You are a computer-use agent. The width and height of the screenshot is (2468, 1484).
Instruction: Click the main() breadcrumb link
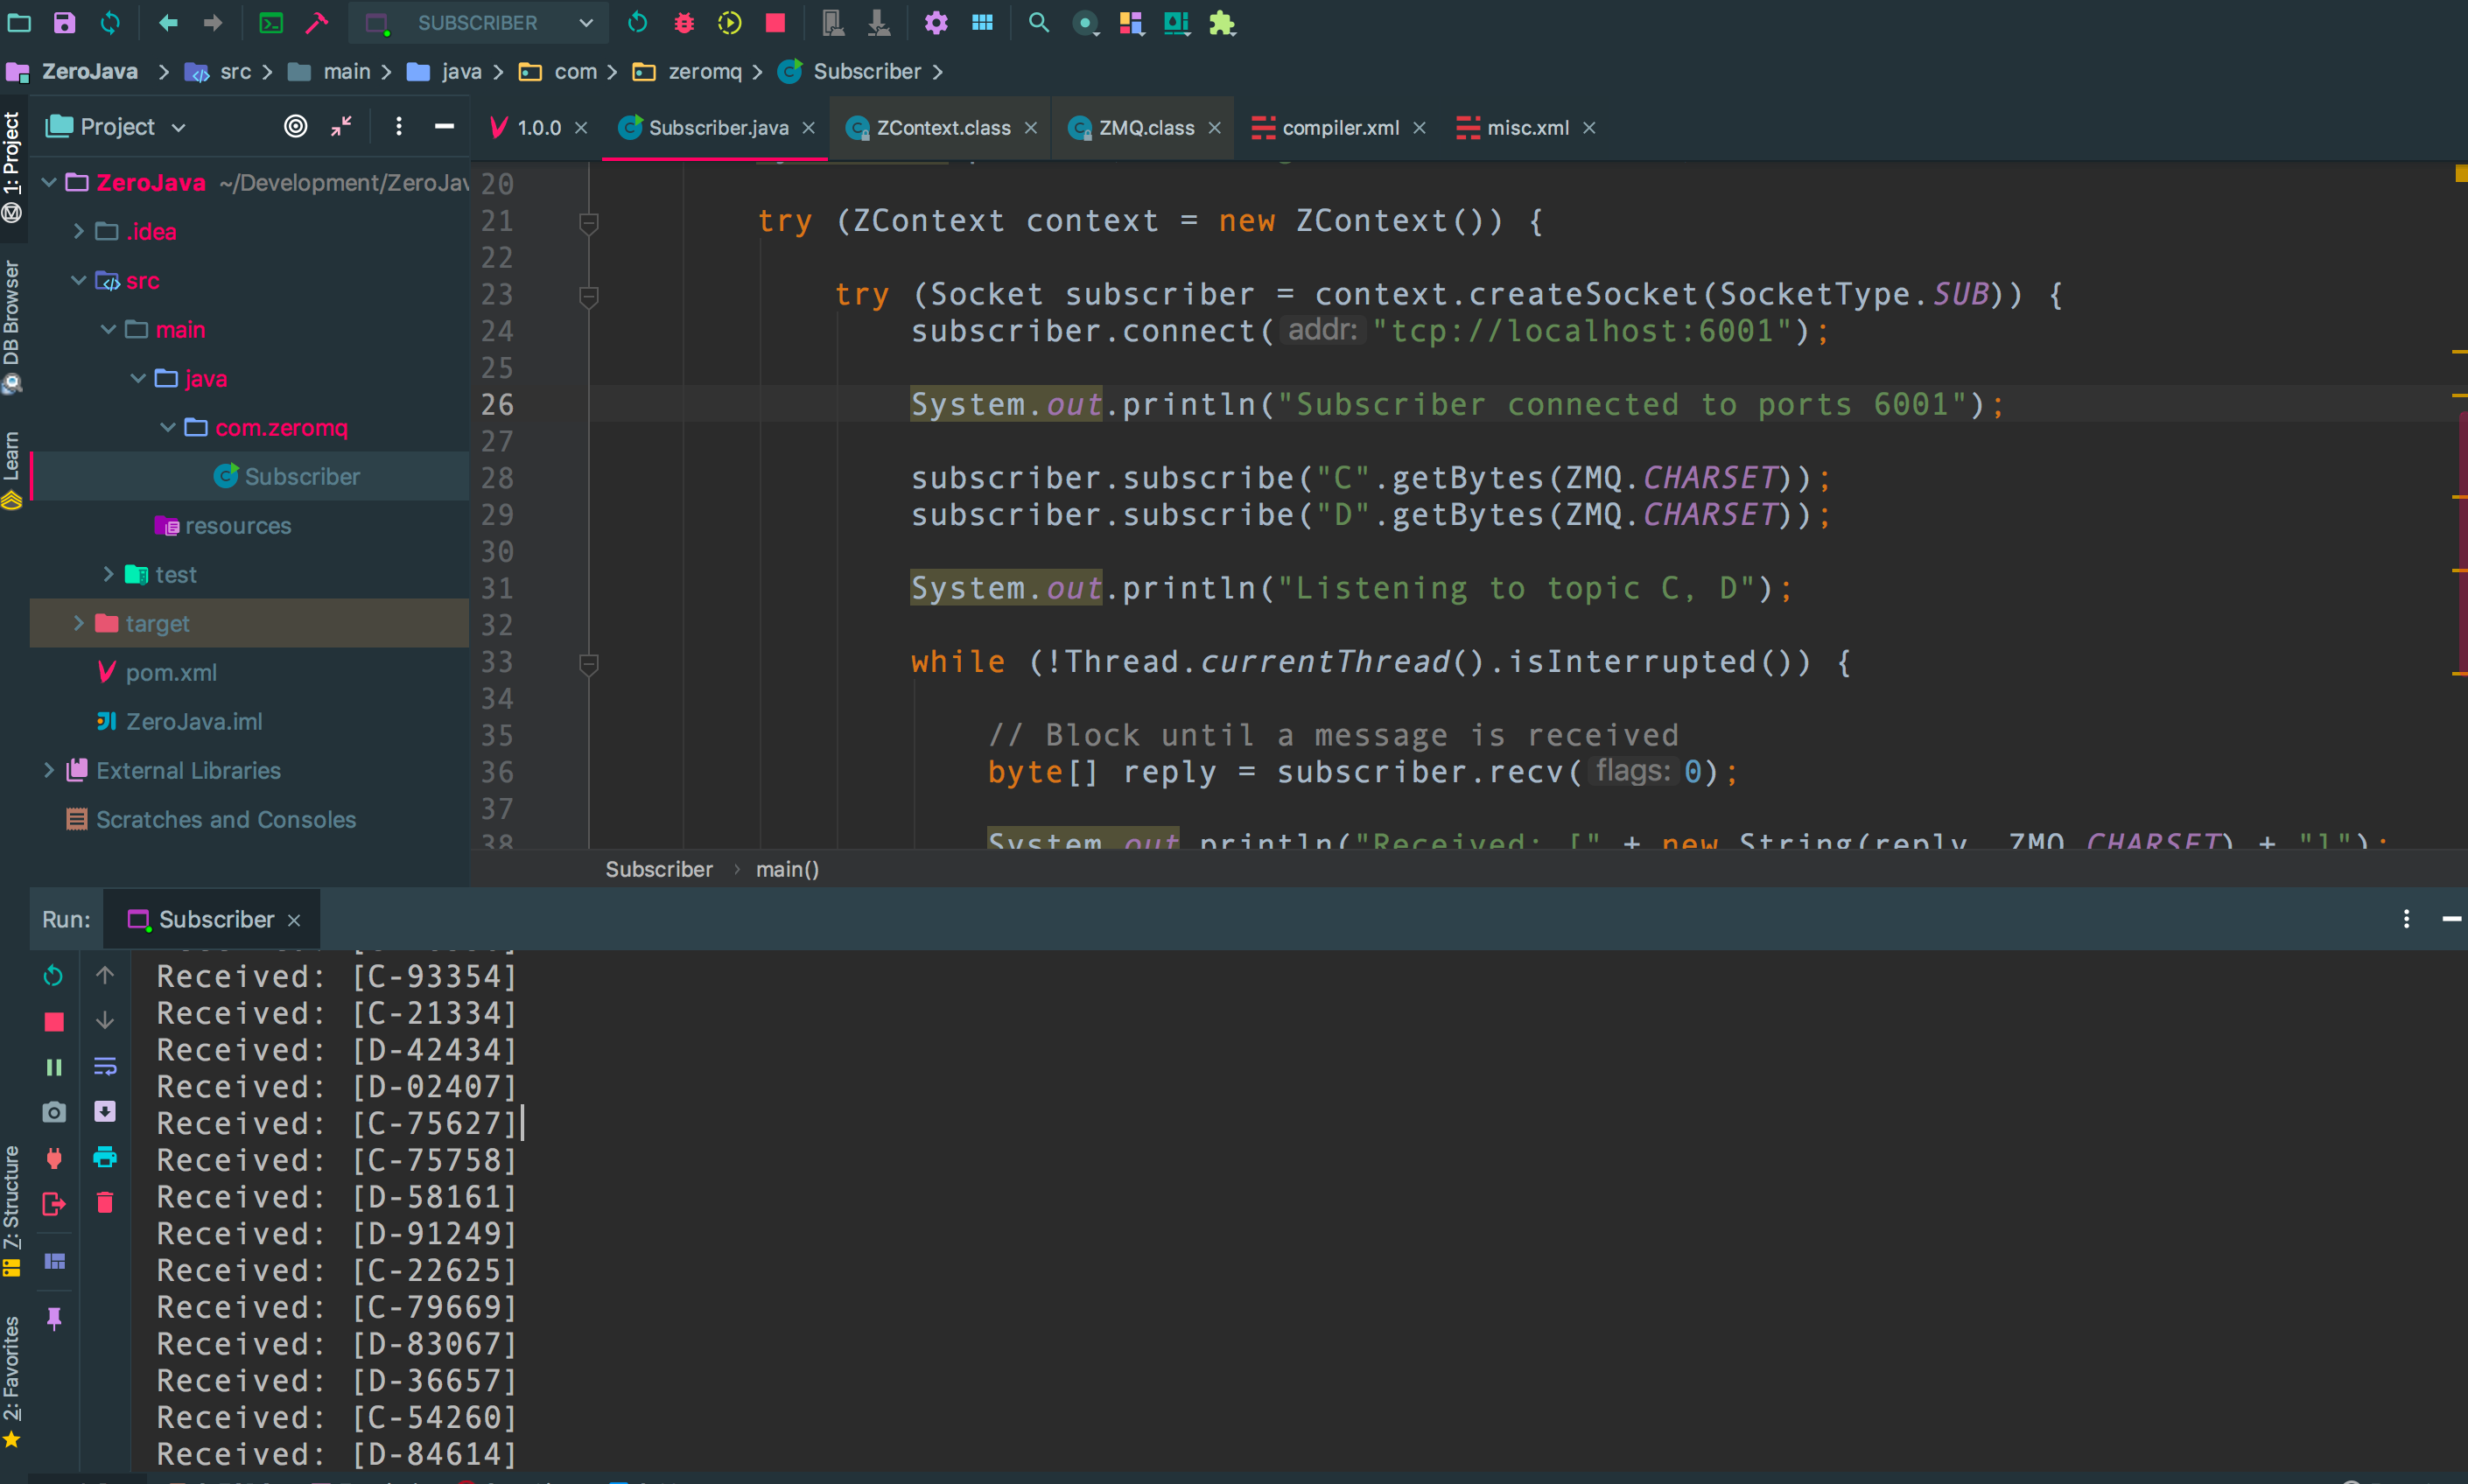click(787, 869)
